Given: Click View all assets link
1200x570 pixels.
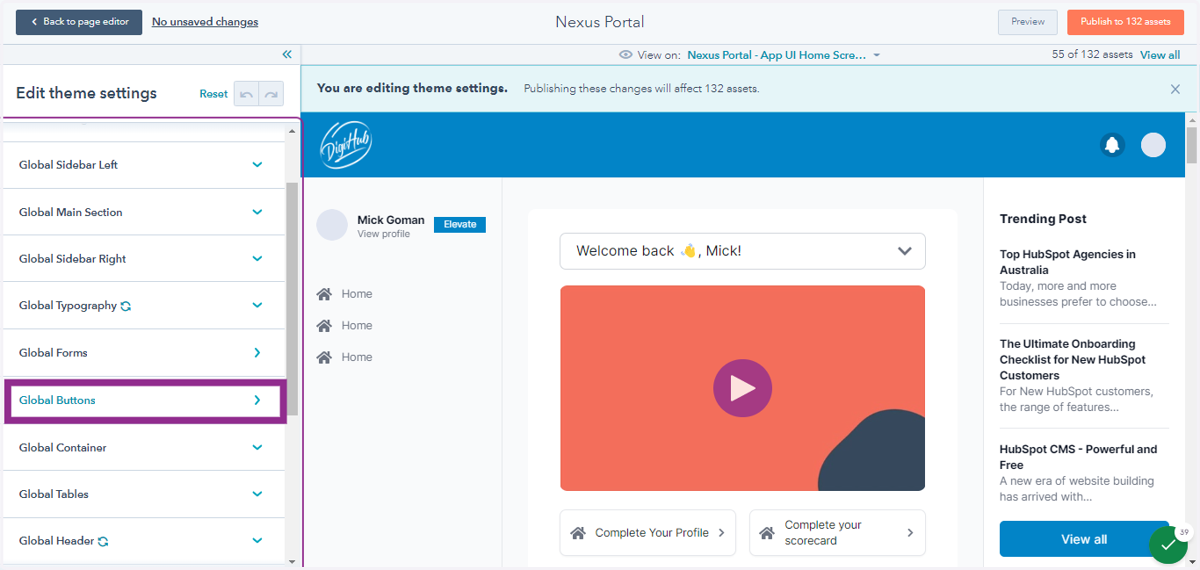Looking at the screenshot, I should (x=1160, y=55).
